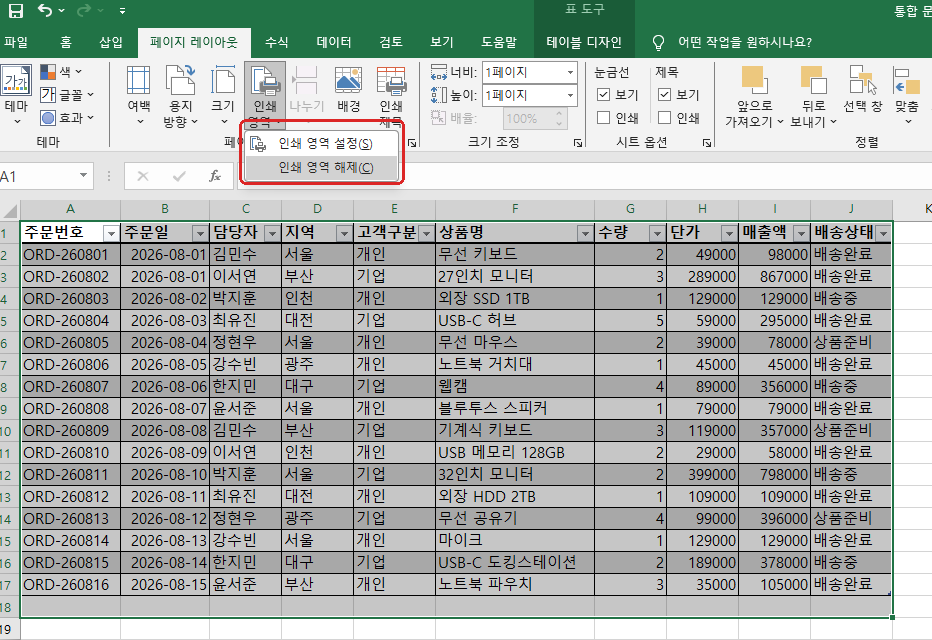Image resolution: width=932 pixels, height=640 pixels.
Task: Click the Select All corner triangle
Action: click(x=10, y=210)
